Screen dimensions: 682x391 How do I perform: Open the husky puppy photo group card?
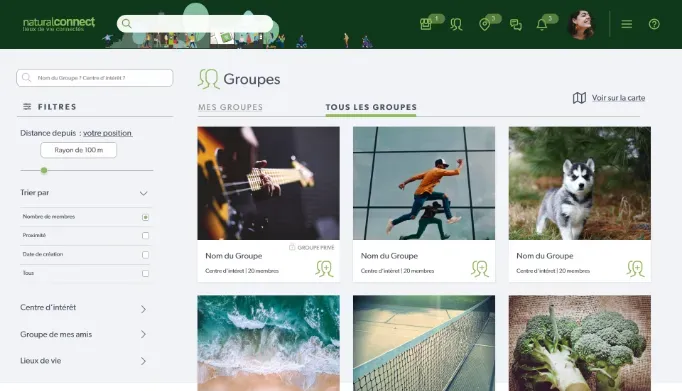580,183
